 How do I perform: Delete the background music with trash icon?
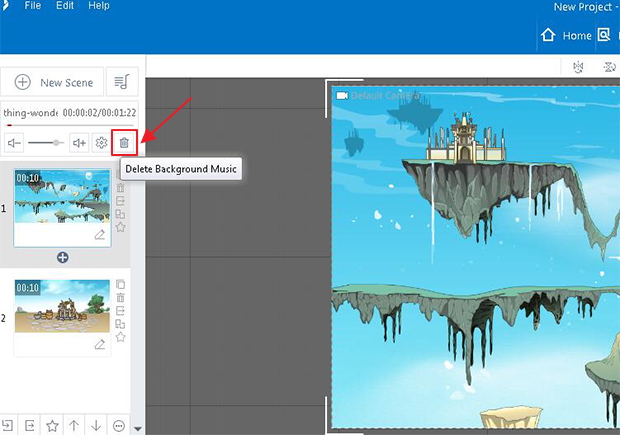(x=124, y=143)
